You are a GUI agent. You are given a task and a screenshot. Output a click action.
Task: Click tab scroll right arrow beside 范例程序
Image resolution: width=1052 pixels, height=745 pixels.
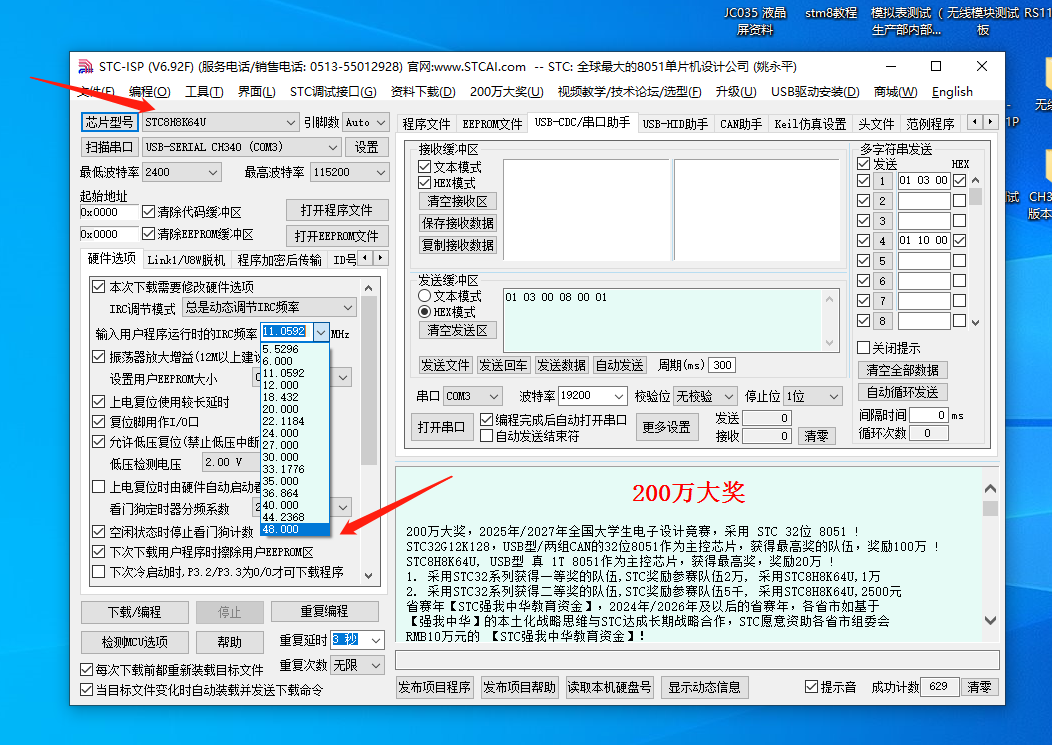point(990,122)
